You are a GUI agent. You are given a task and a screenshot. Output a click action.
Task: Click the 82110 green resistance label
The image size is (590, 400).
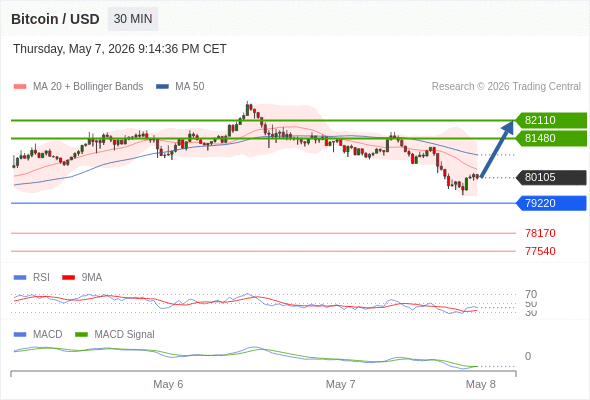click(x=551, y=120)
